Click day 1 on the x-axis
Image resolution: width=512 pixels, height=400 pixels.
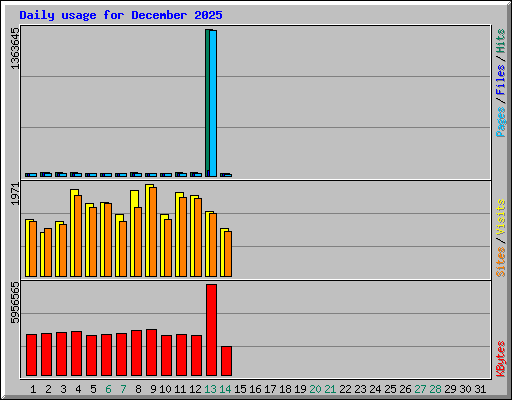pos(33,389)
